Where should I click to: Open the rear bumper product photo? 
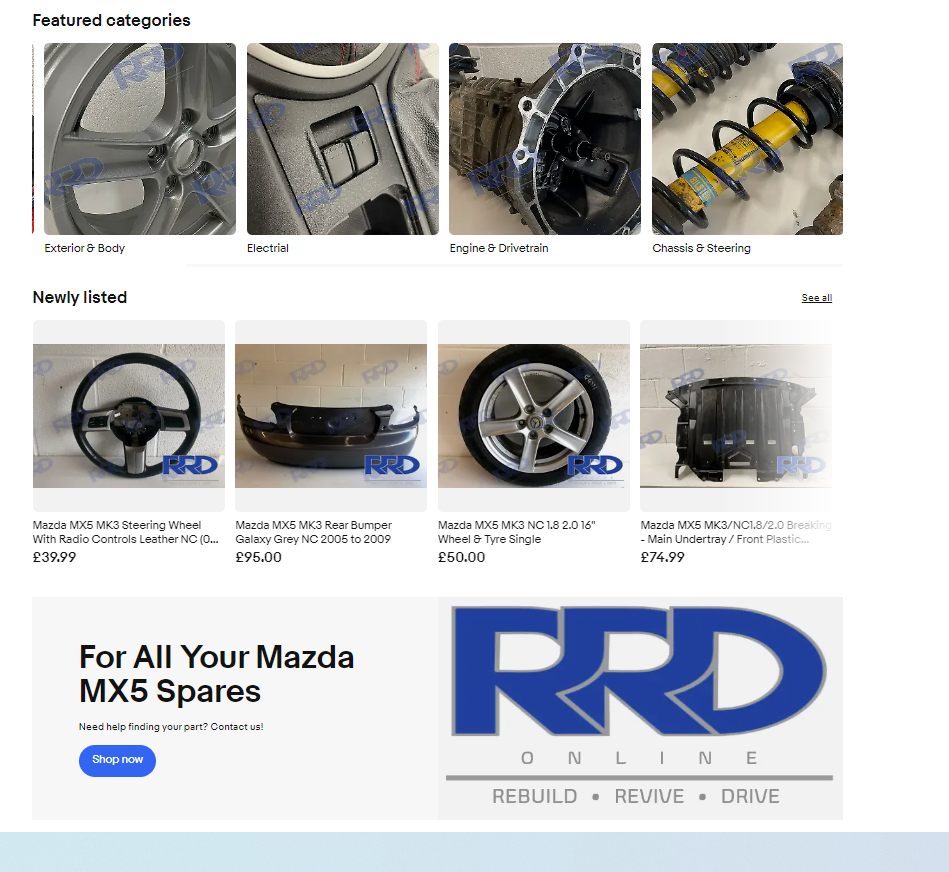point(331,416)
